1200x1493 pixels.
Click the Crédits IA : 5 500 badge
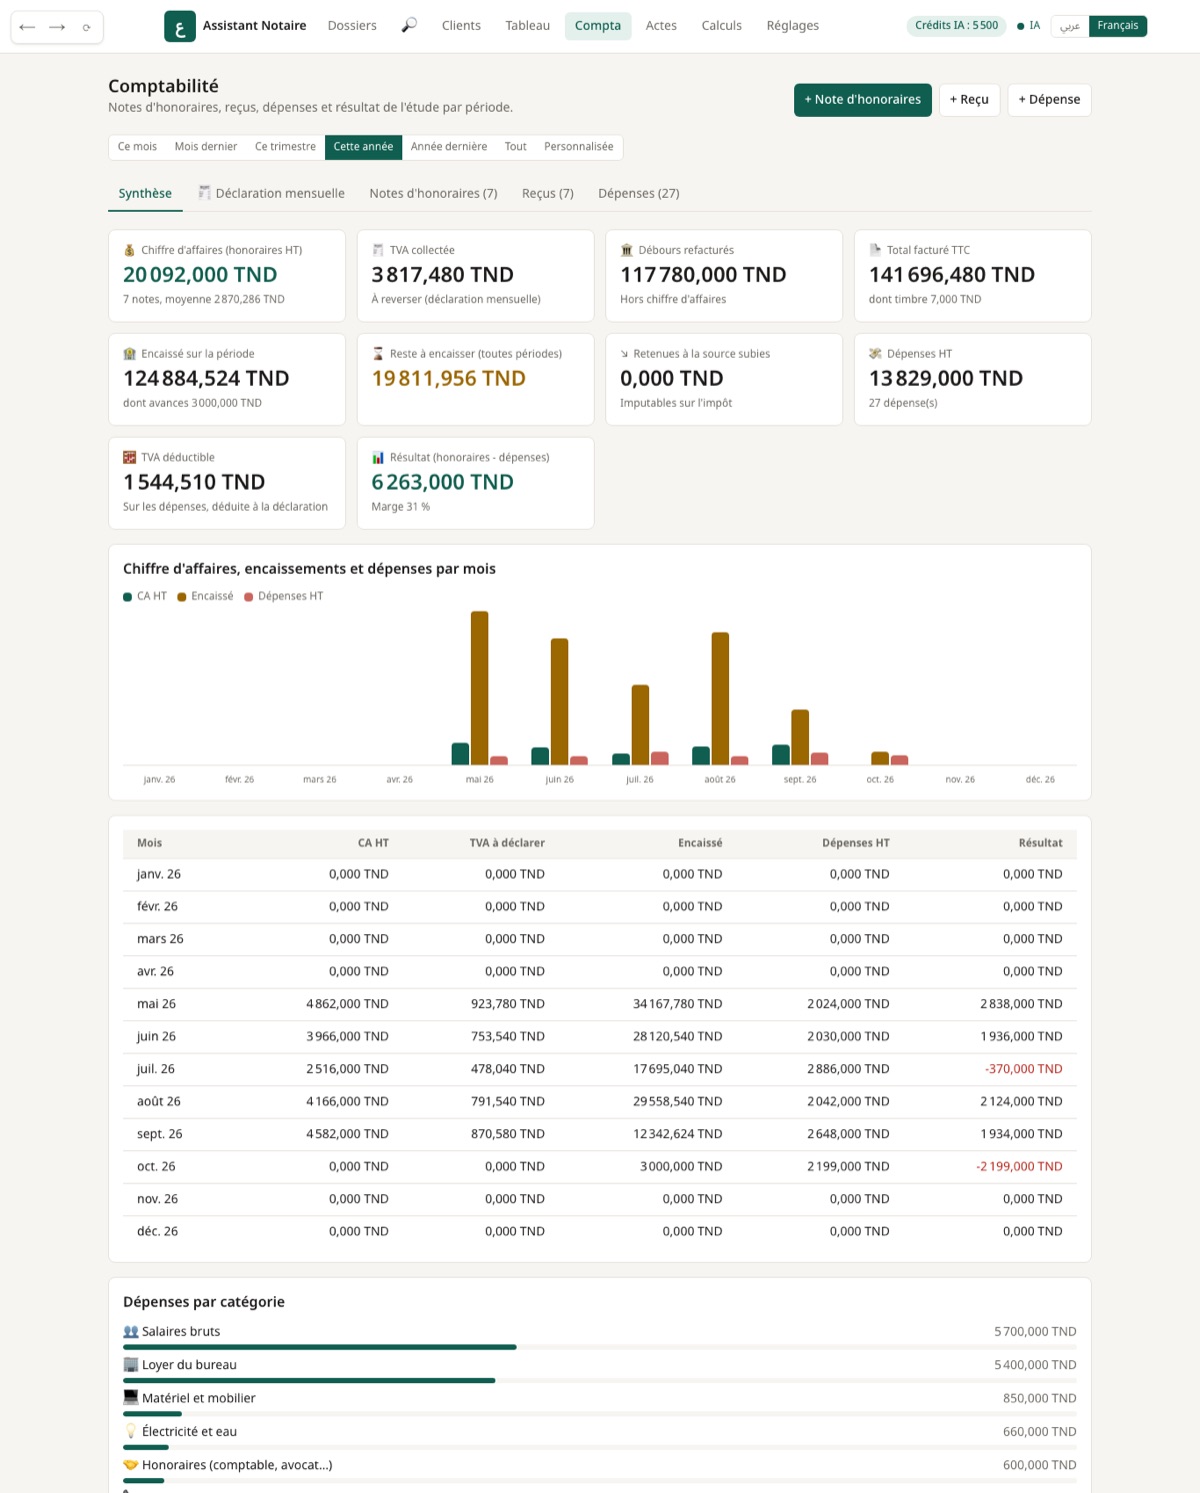click(x=957, y=26)
